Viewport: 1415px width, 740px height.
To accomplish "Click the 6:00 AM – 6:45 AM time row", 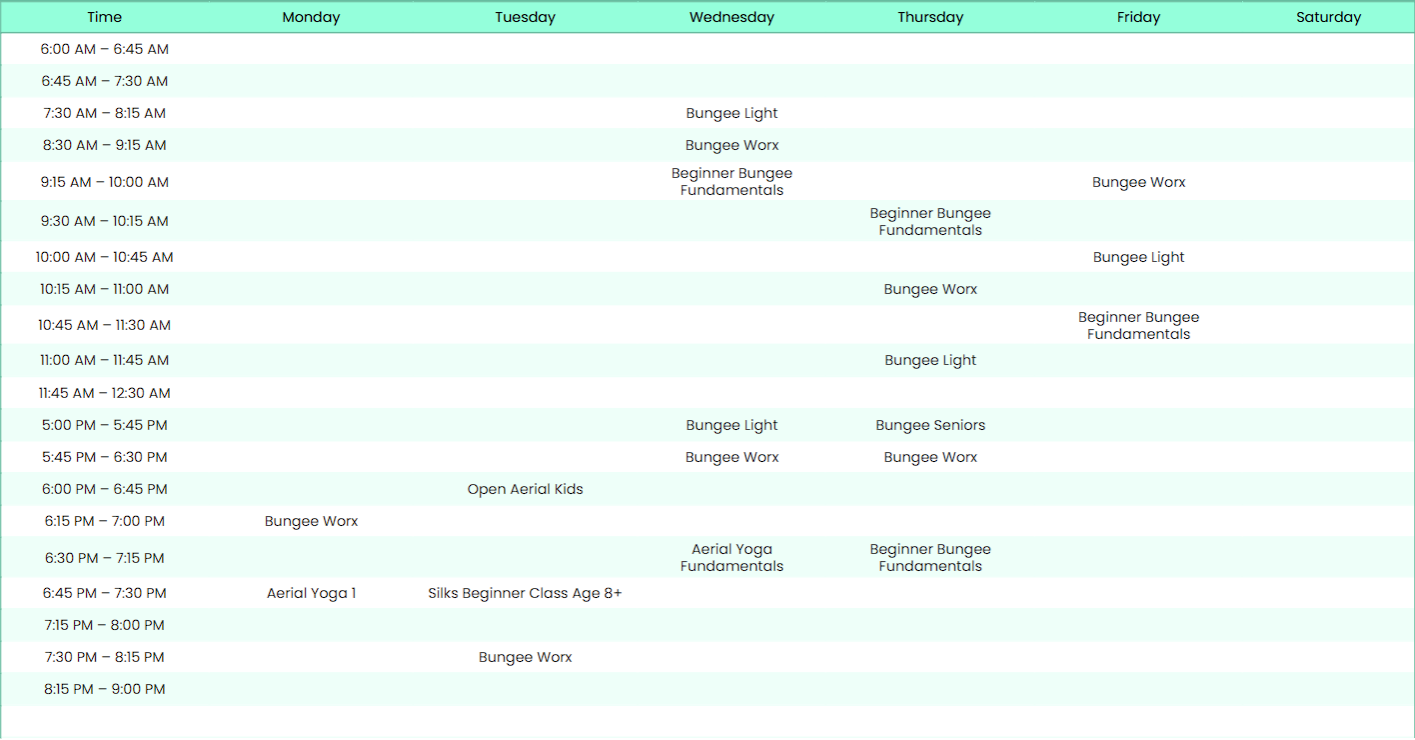I will click(105, 49).
